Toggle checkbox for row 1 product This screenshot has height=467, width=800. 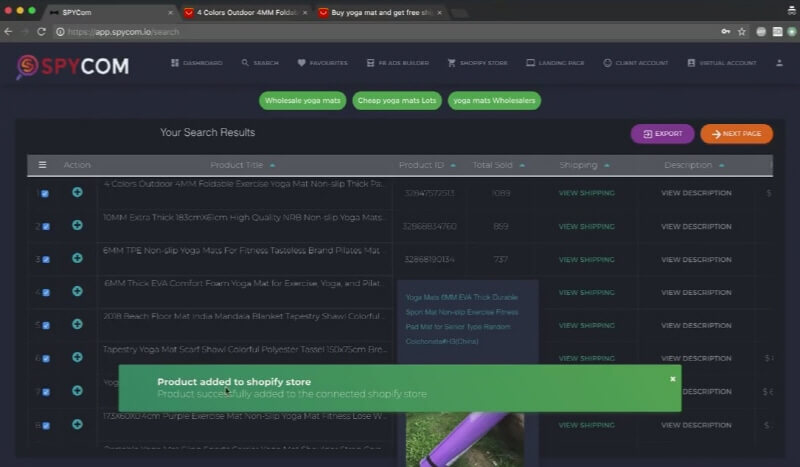[x=45, y=193]
